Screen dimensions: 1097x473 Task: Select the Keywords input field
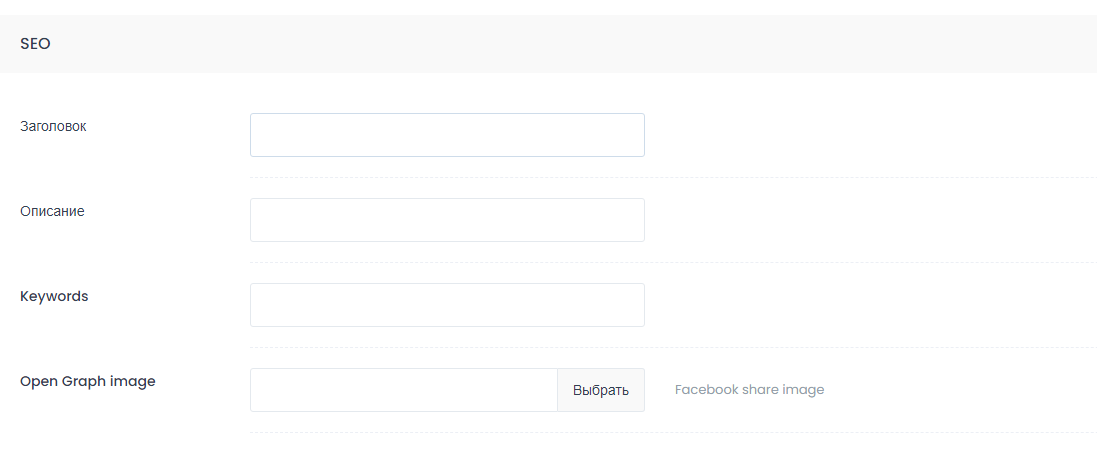click(x=447, y=305)
